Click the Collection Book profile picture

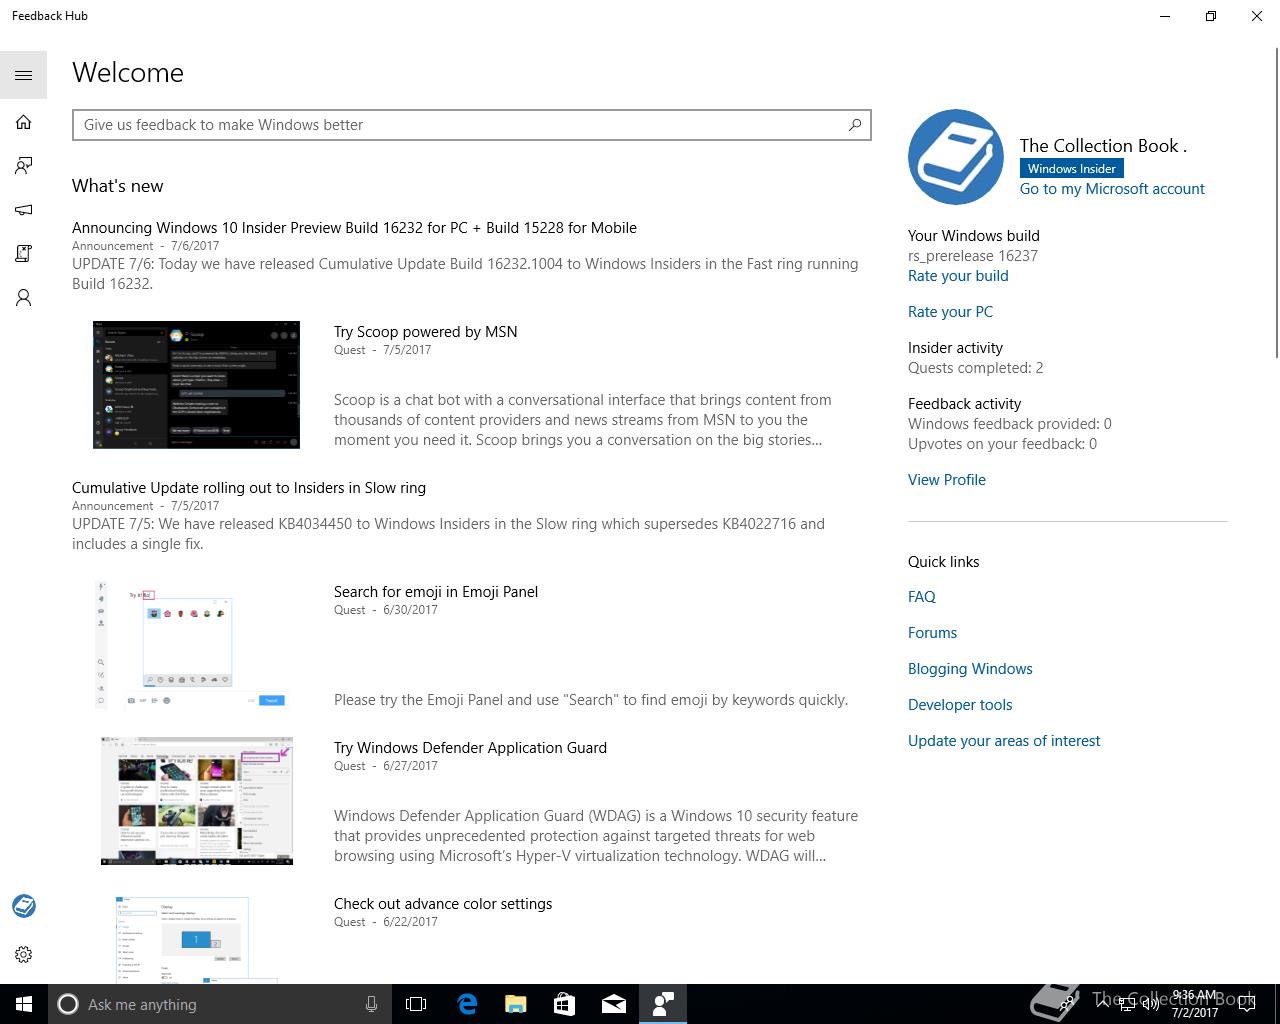coord(955,157)
